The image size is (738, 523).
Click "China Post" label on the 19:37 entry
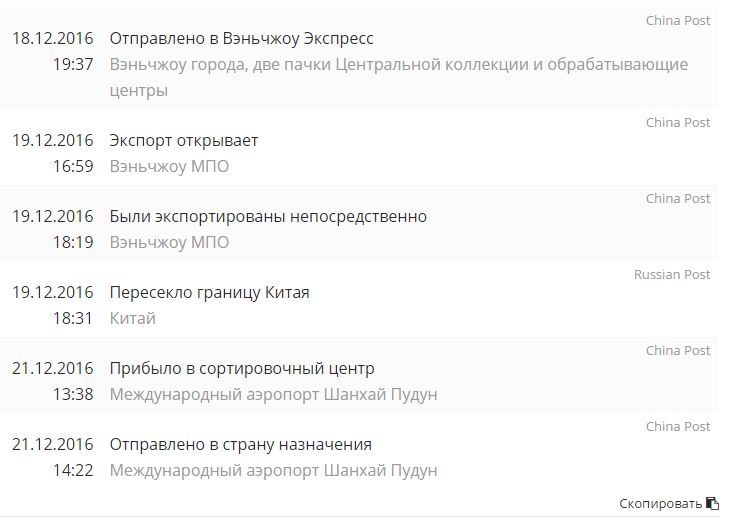(678, 20)
